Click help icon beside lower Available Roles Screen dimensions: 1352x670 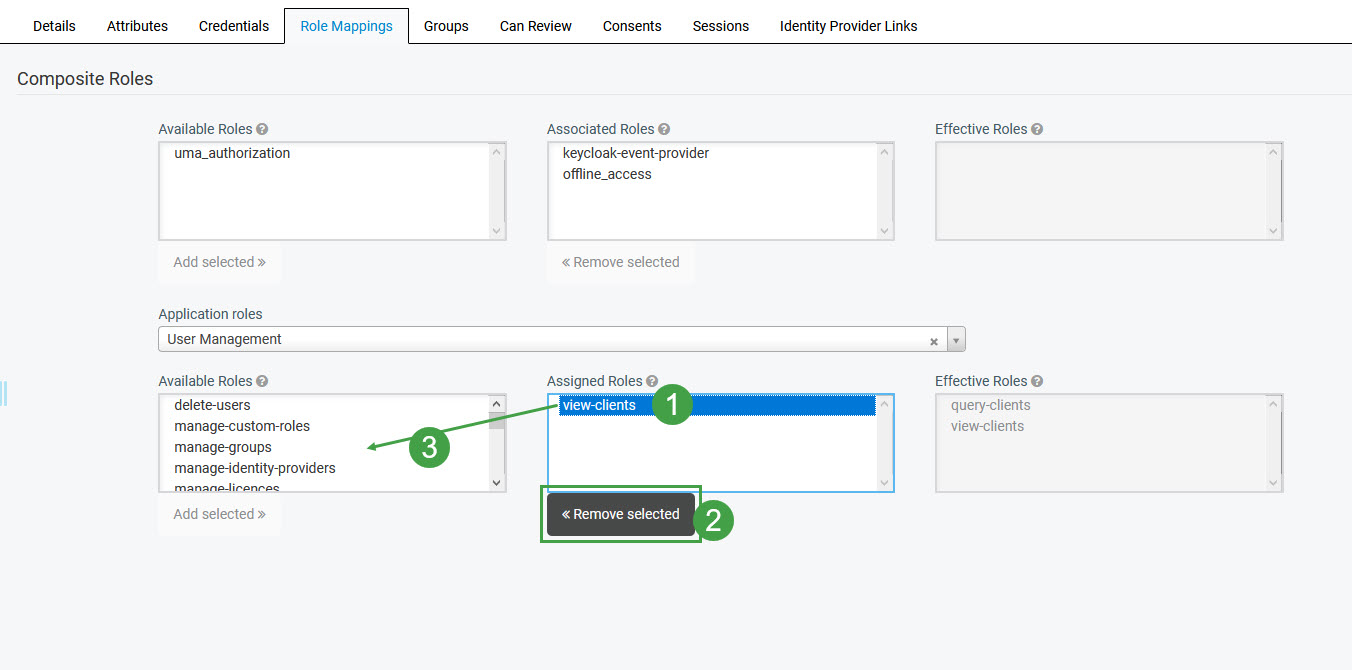pos(262,381)
